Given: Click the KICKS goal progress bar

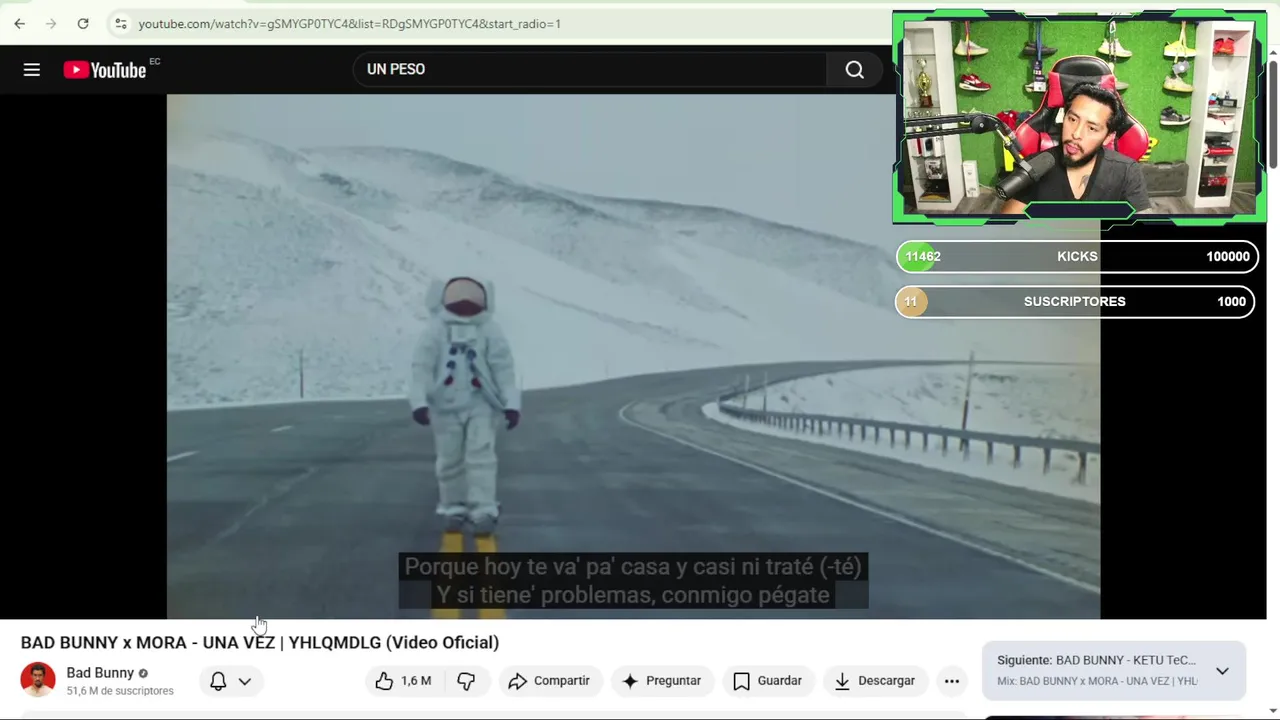Looking at the screenshot, I should [x=1075, y=256].
